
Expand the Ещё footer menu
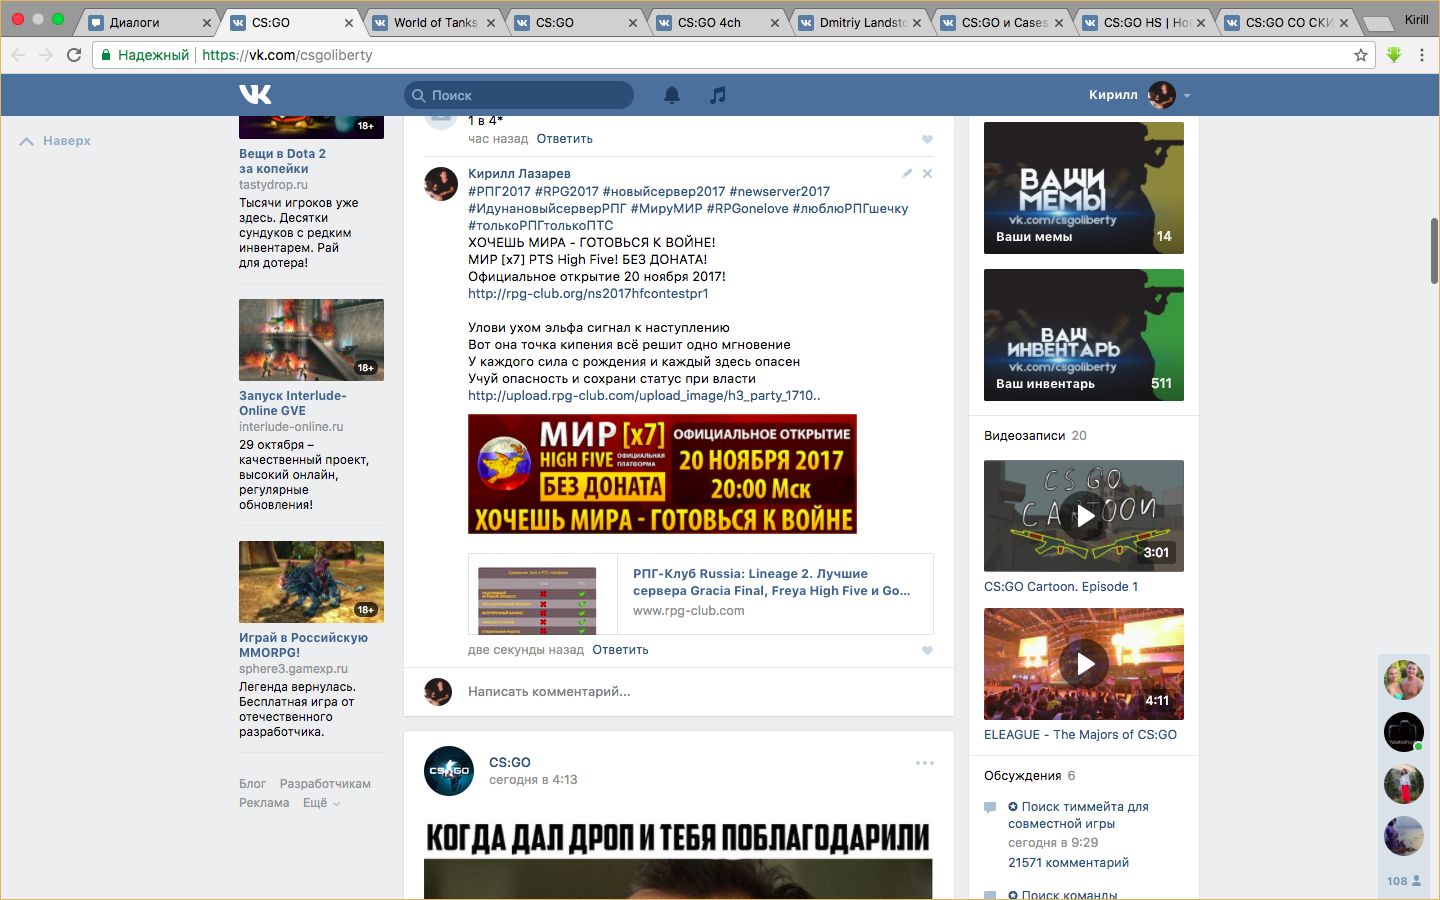[322, 803]
